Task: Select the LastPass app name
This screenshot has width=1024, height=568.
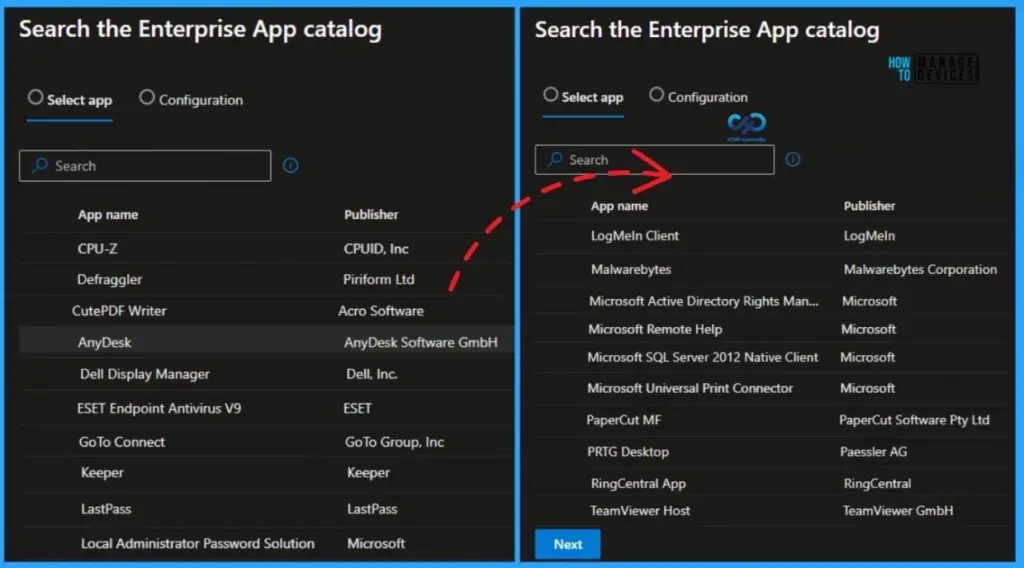Action: tap(106, 509)
